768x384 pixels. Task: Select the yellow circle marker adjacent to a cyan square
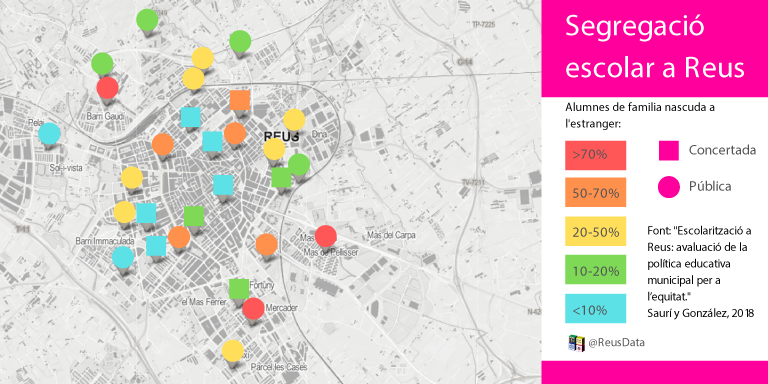(x=124, y=212)
